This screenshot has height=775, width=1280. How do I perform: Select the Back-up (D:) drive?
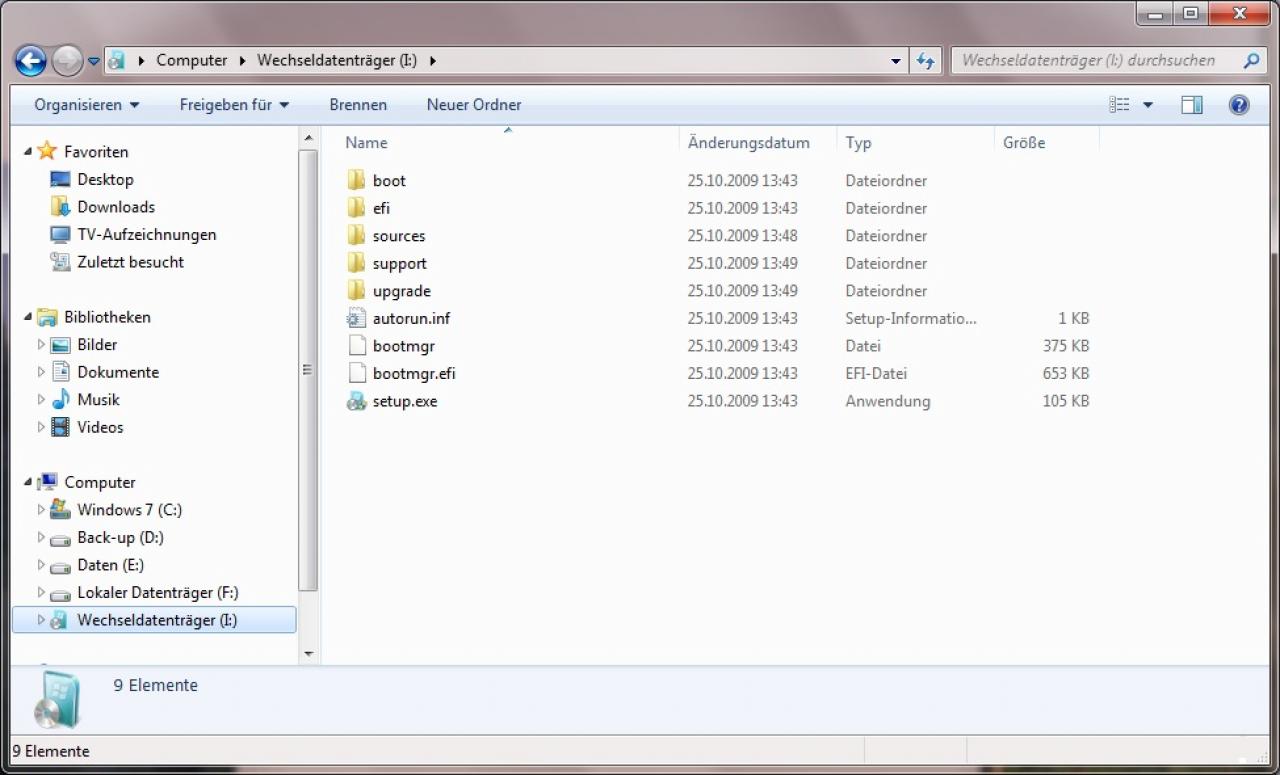tap(120, 537)
